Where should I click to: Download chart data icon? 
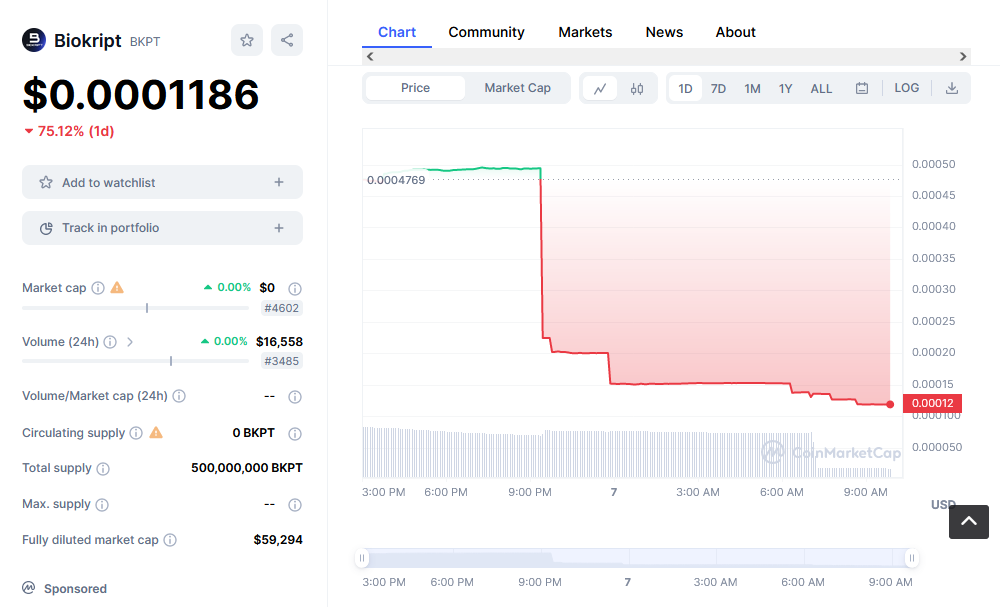[x=952, y=89]
